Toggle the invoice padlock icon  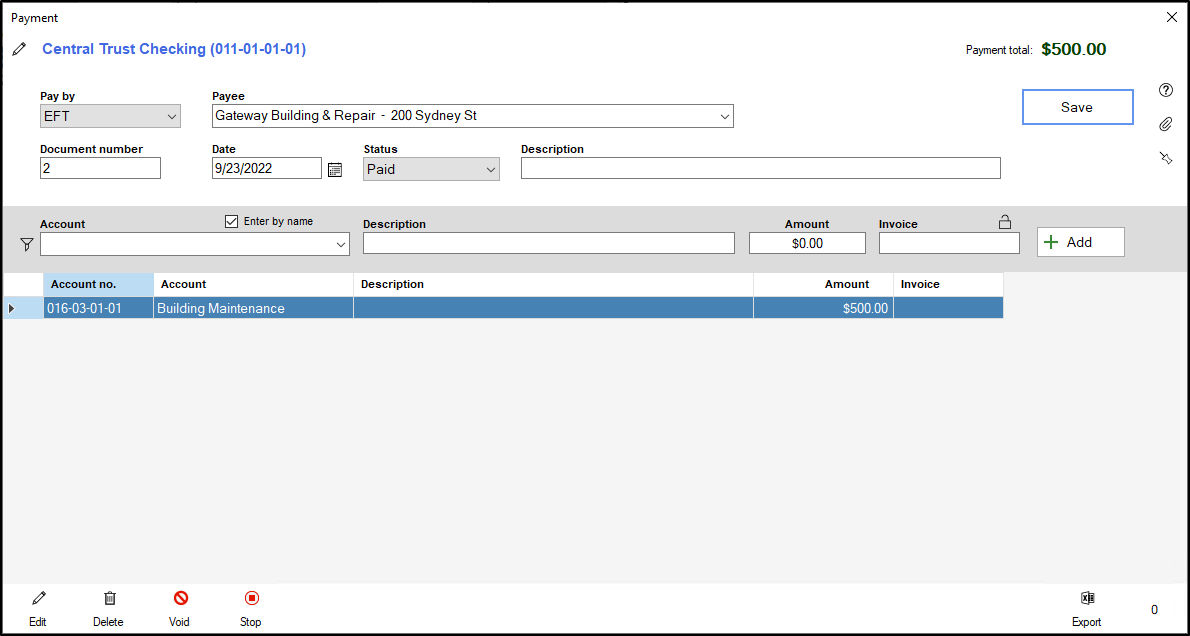tap(1005, 222)
